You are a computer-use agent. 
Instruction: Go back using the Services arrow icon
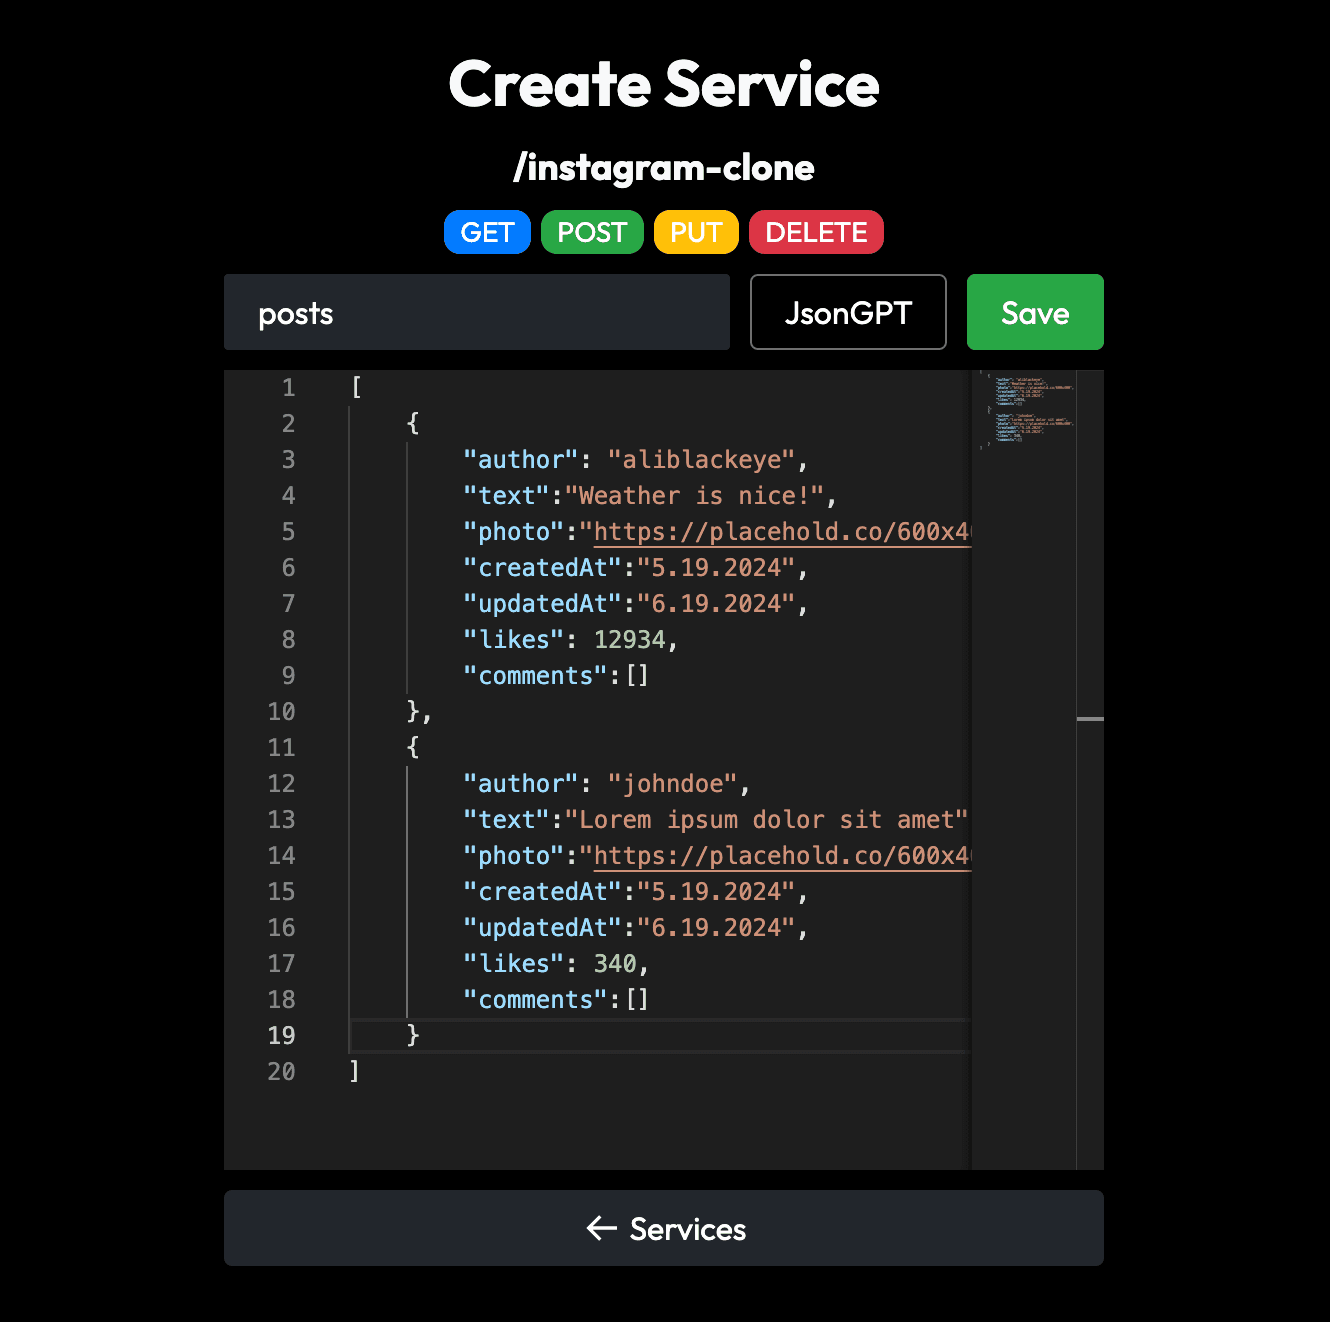point(602,1228)
